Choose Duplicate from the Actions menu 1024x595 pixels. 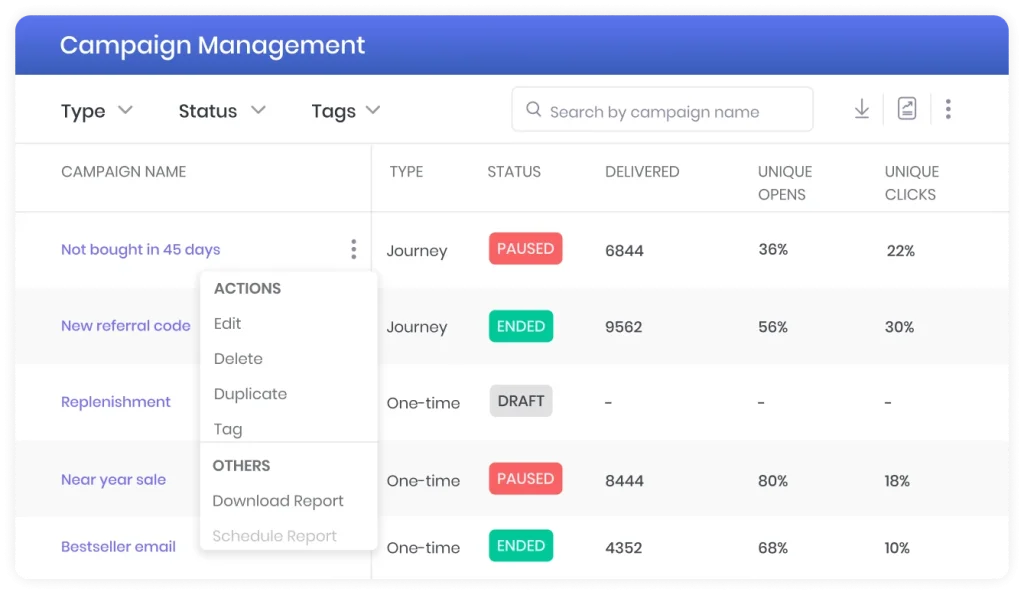pyautogui.click(x=250, y=394)
